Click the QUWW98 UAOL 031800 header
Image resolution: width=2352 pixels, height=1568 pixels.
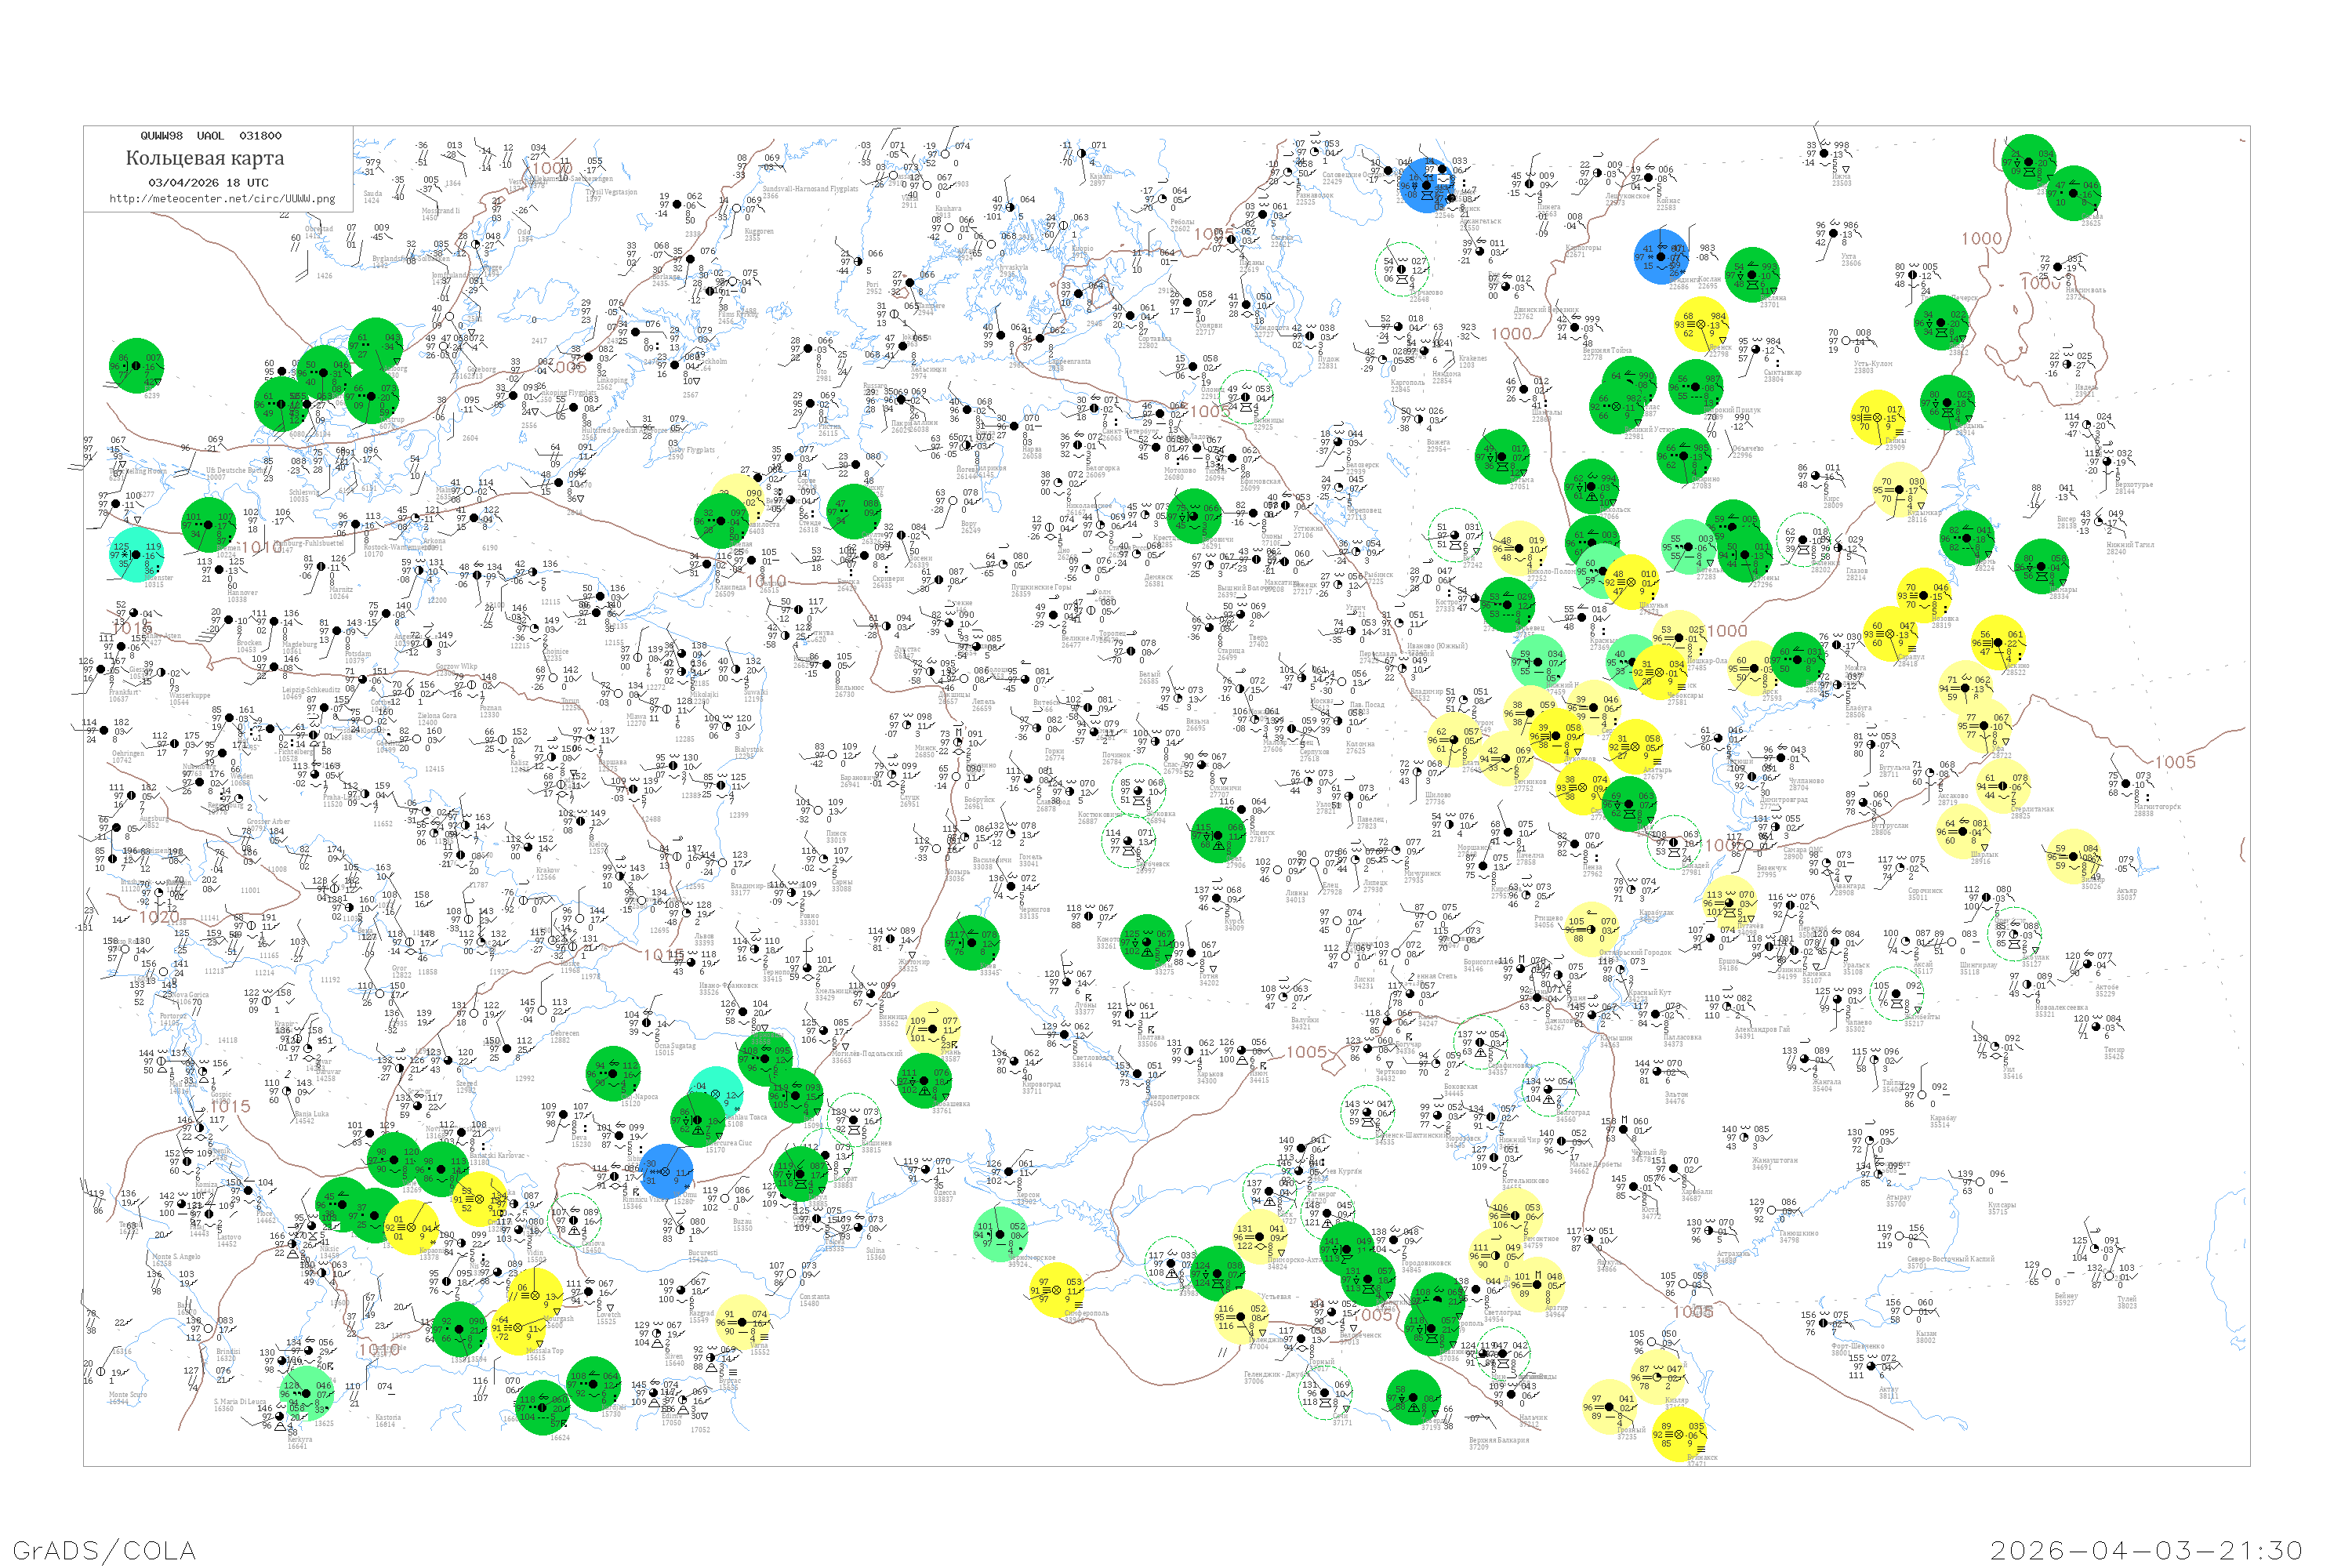pyautogui.click(x=211, y=136)
